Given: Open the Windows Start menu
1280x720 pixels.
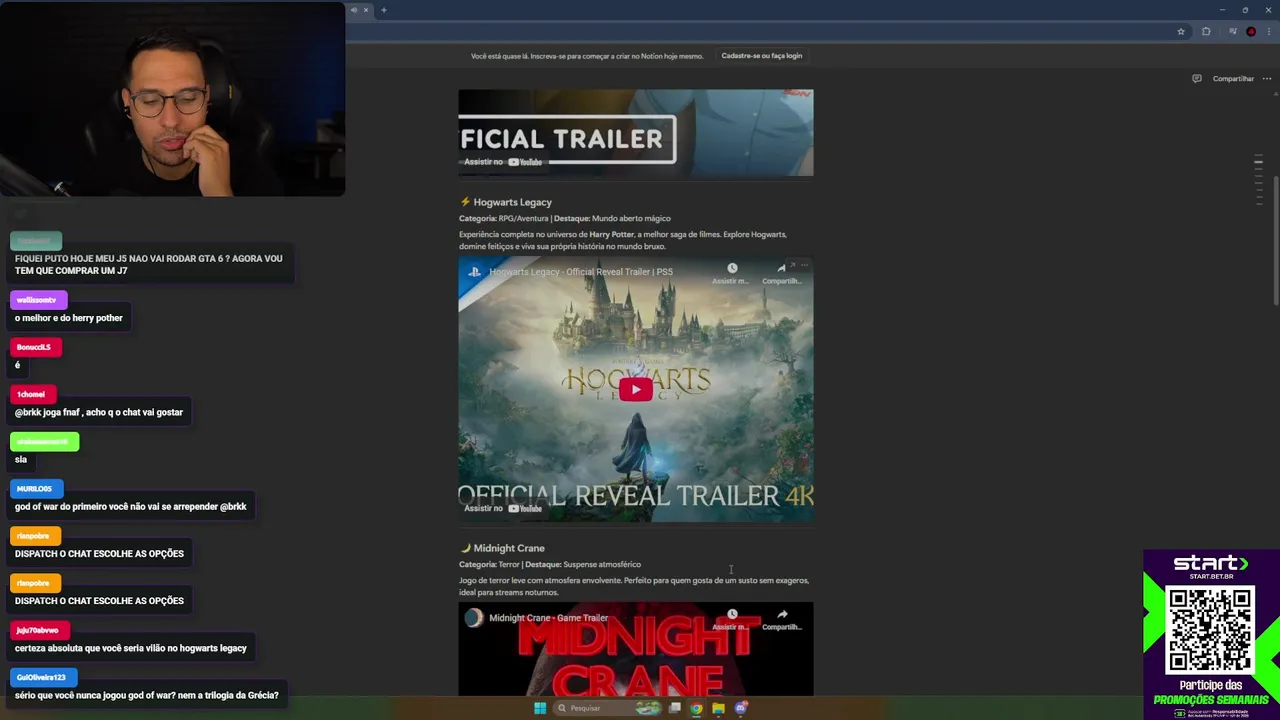Looking at the screenshot, I should coord(540,708).
